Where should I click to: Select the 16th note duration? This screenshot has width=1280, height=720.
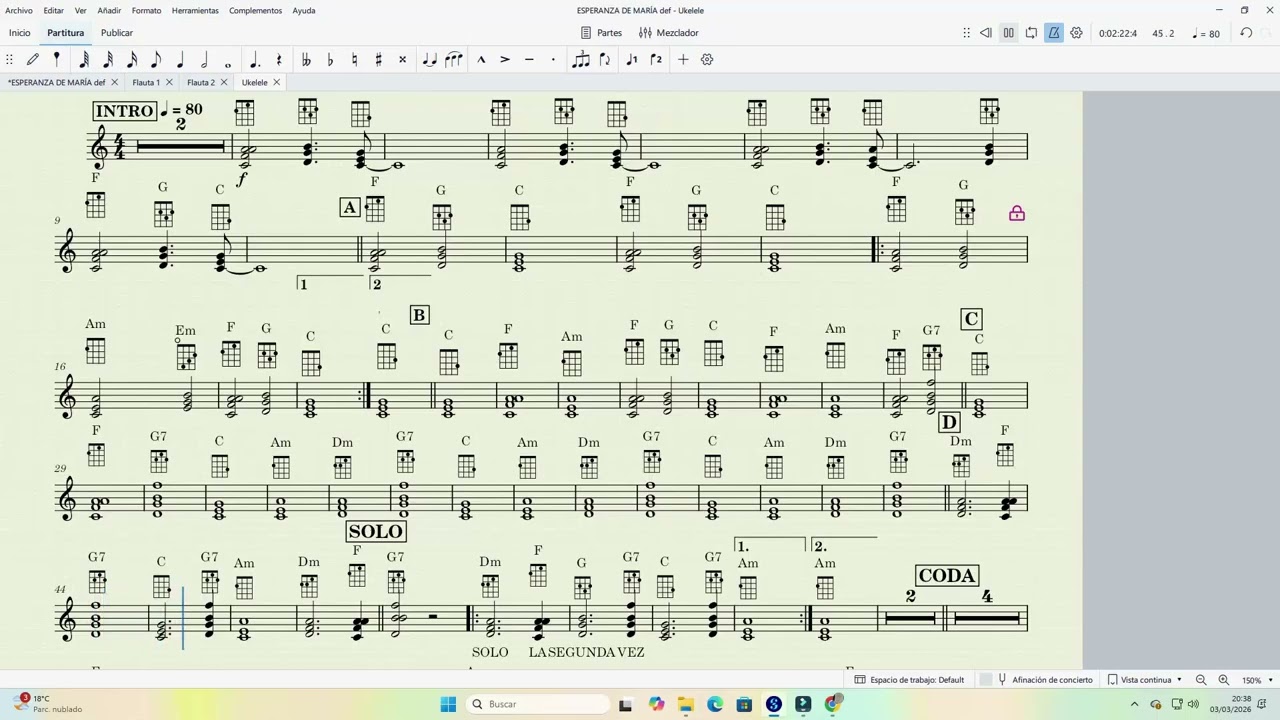(x=132, y=60)
